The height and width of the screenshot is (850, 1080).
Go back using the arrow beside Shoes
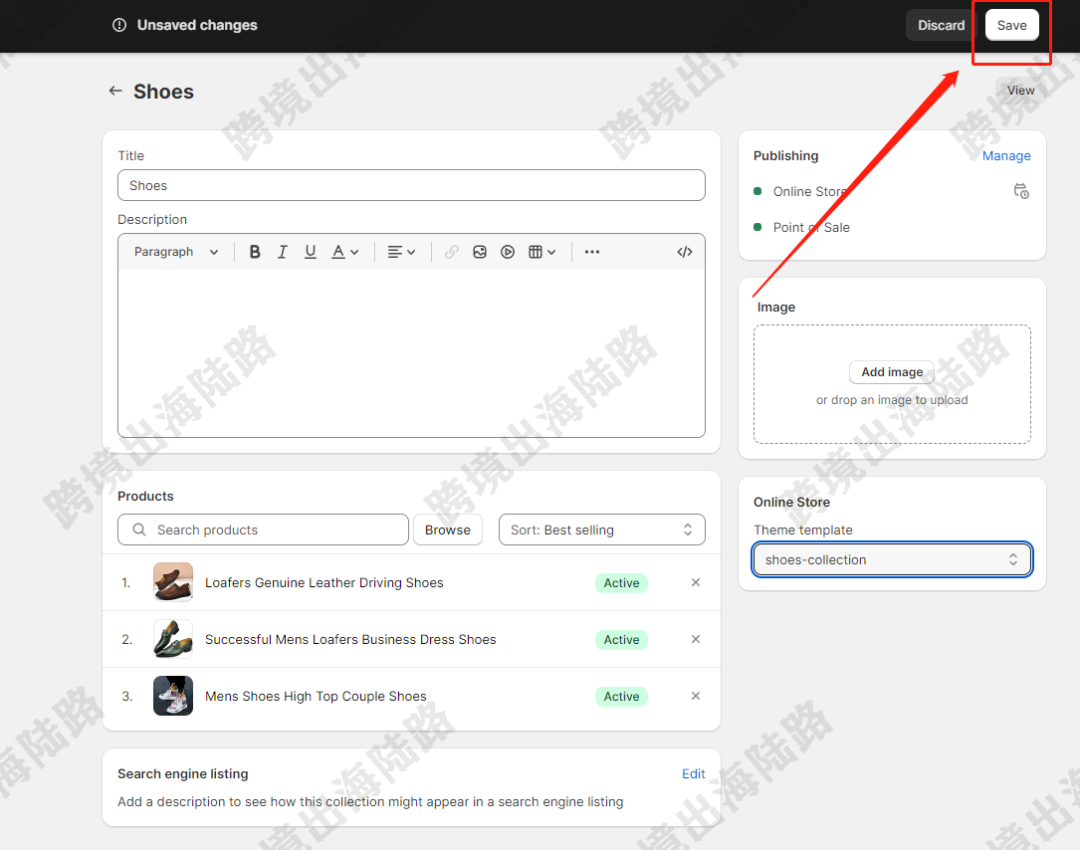pos(115,91)
